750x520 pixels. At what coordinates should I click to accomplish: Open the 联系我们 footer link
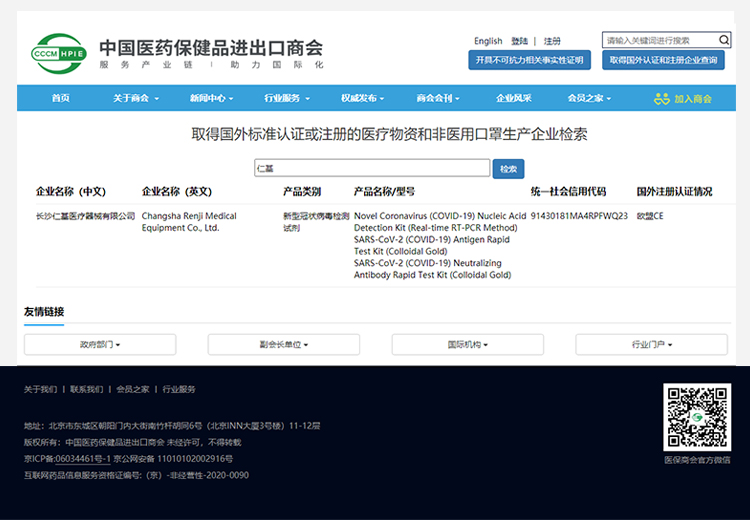(87, 389)
